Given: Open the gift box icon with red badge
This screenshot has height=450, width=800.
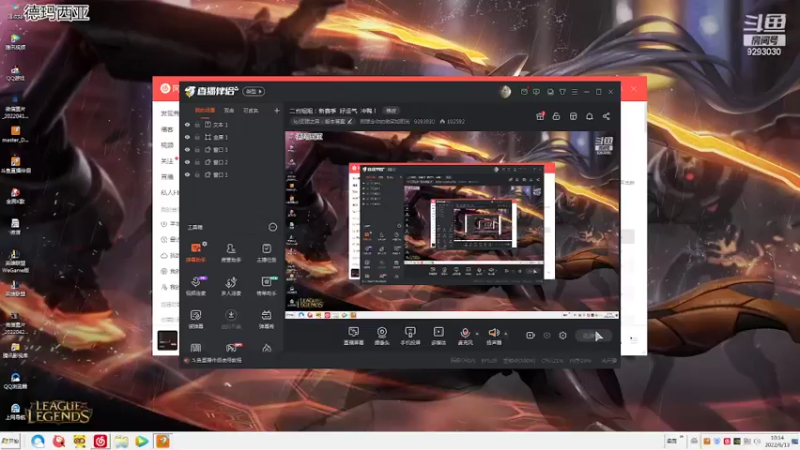Looking at the screenshot, I should pyautogui.click(x=540, y=116).
